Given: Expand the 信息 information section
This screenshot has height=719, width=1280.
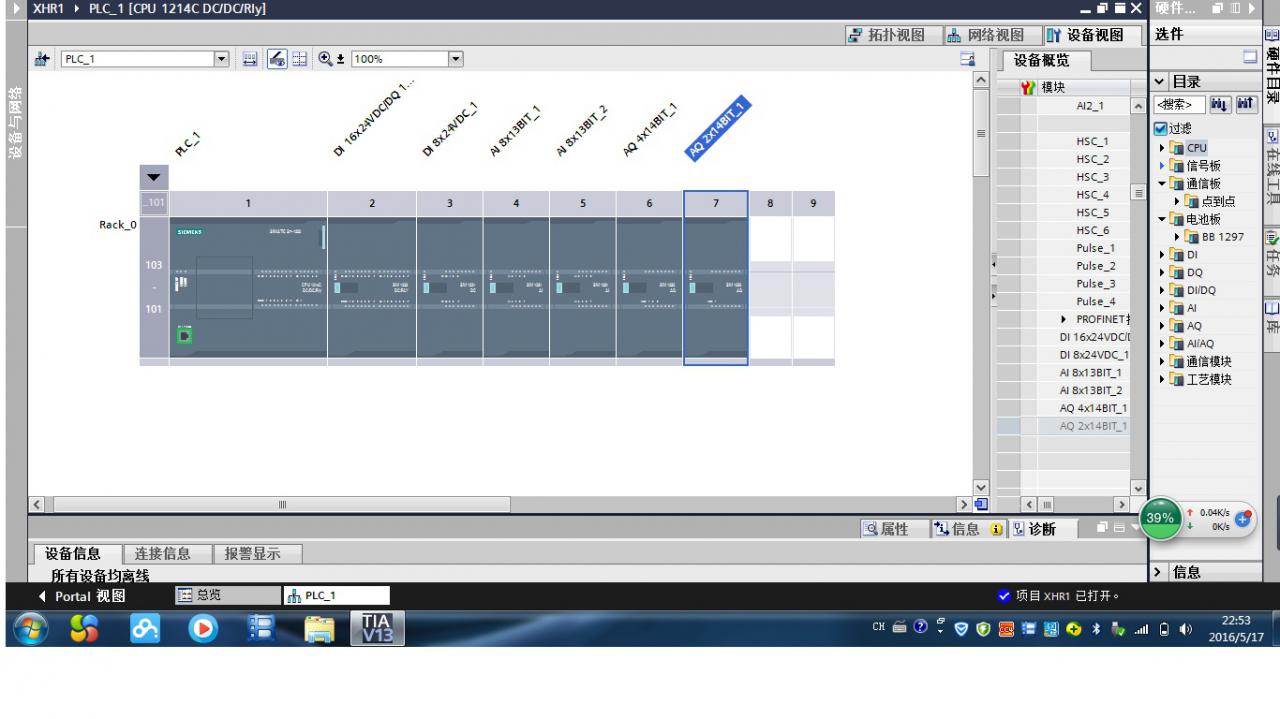Looking at the screenshot, I should tap(1160, 573).
